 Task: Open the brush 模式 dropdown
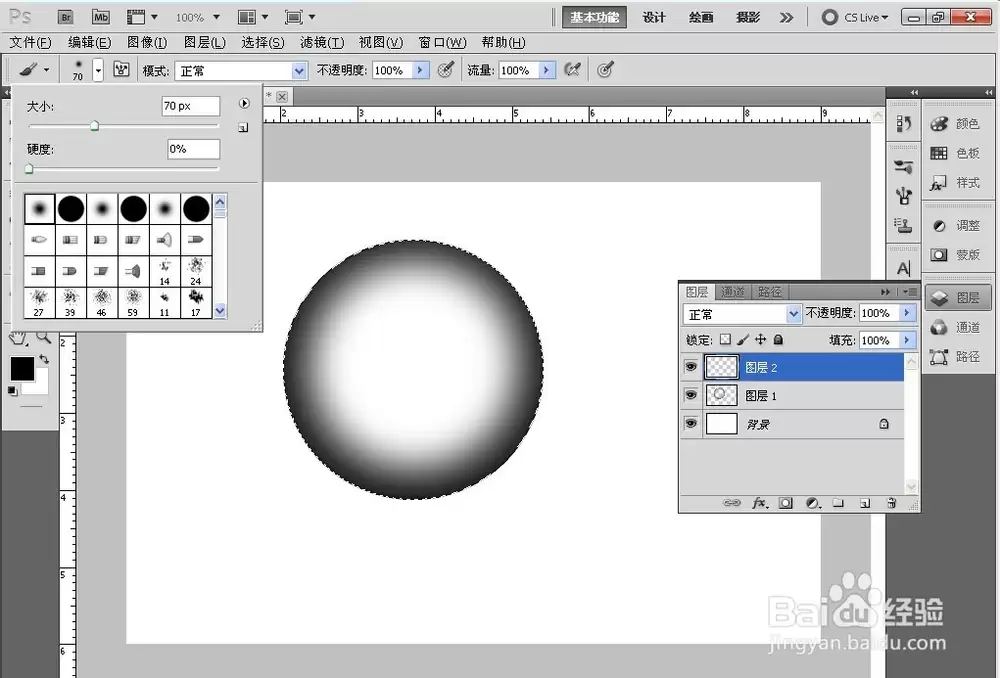241,71
